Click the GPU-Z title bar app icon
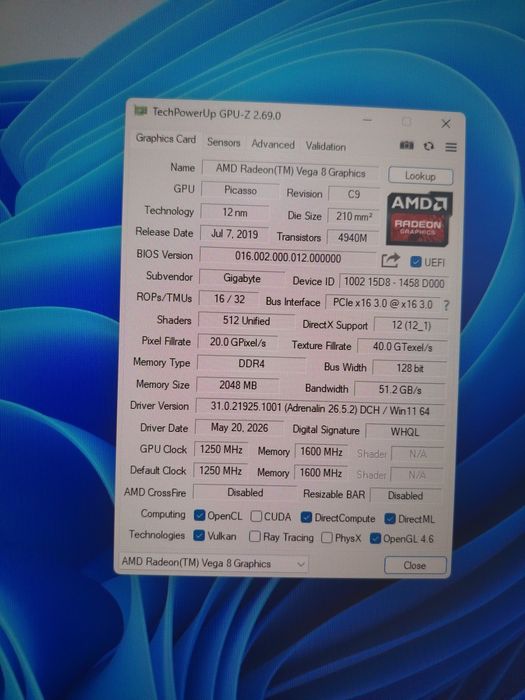 point(141,110)
